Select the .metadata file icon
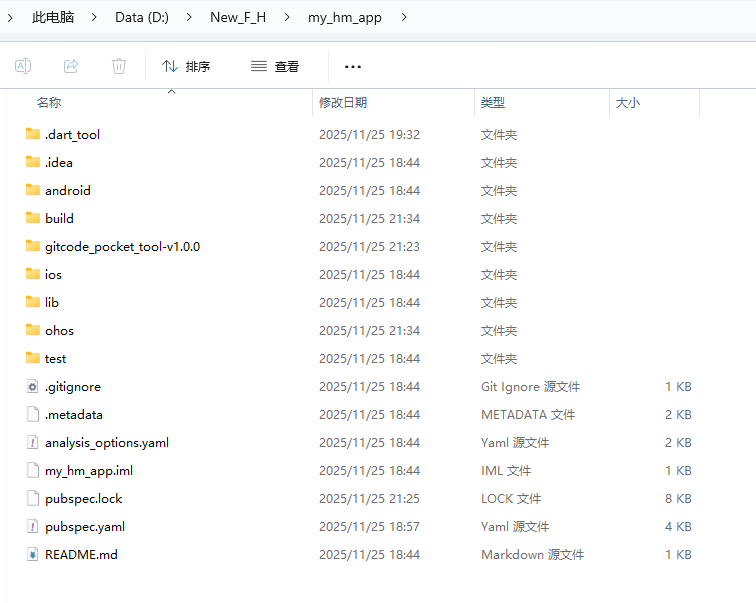756x603 pixels. [x=32, y=414]
